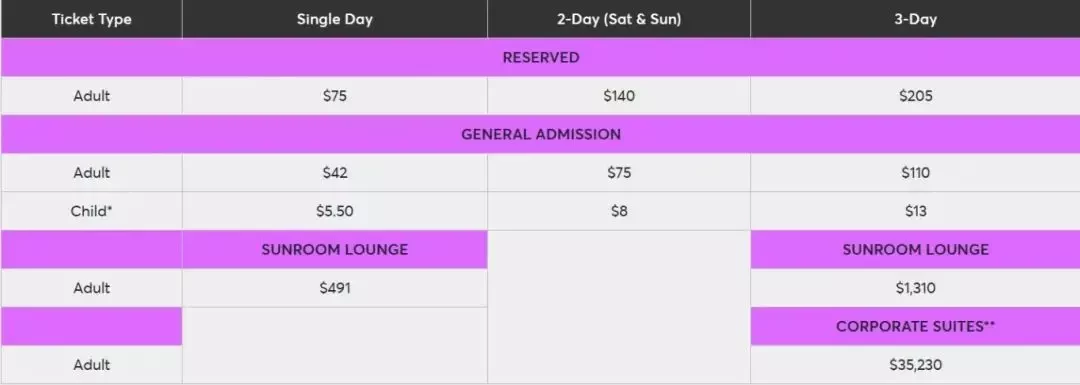Select the $8 child 2-day price
The width and height of the screenshot is (1080, 385).
(x=619, y=211)
